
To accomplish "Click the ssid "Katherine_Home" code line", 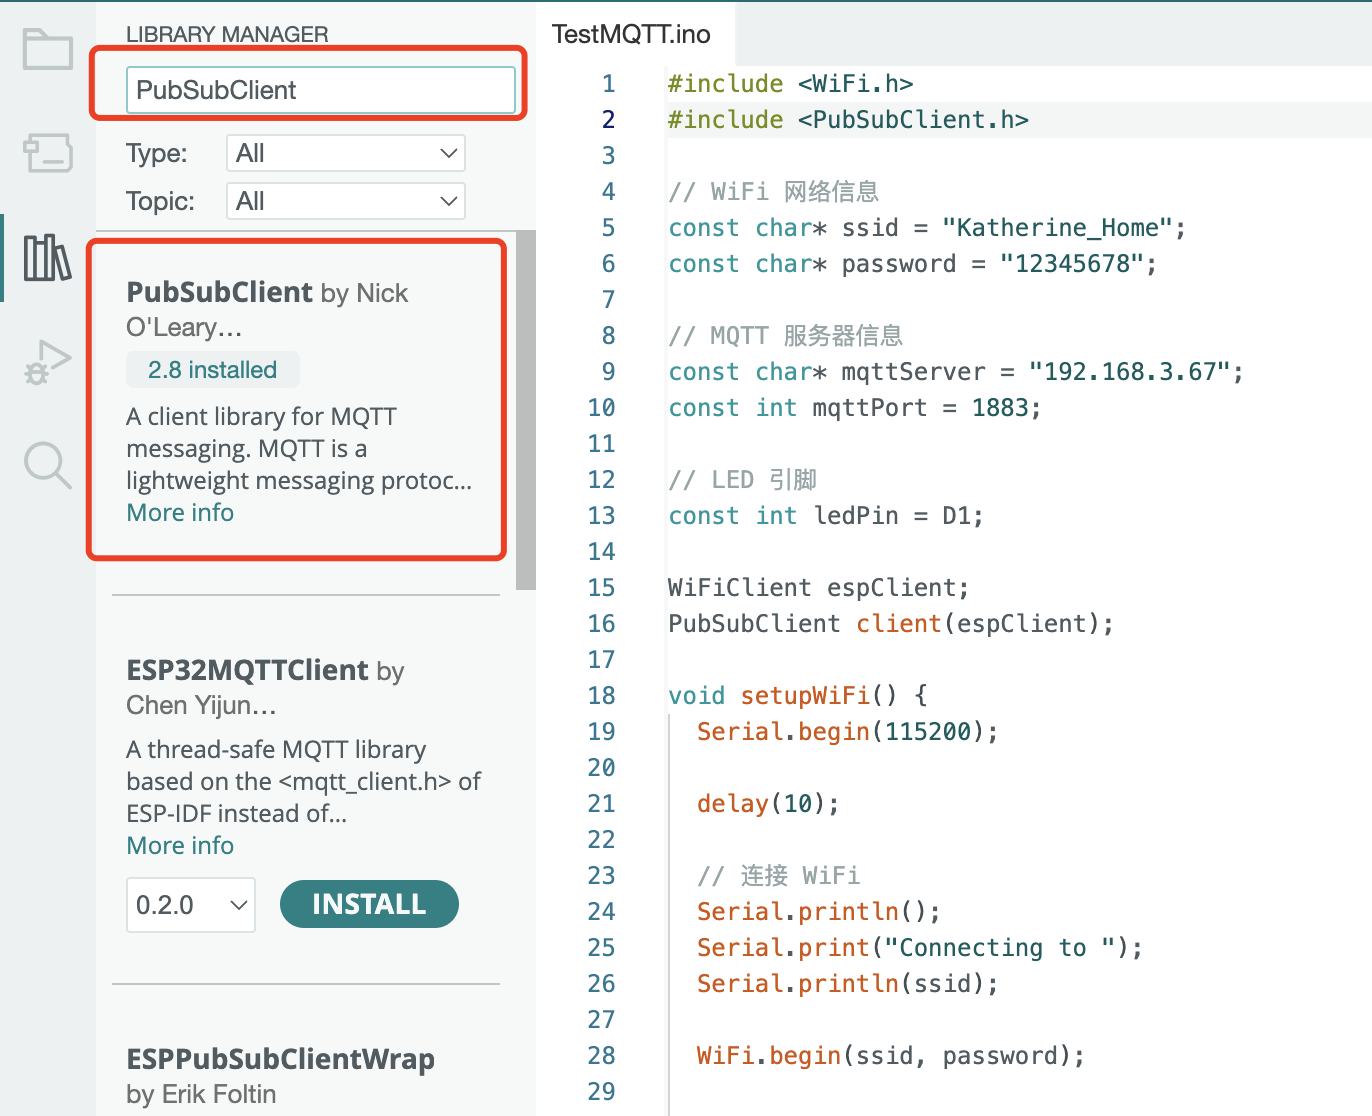I will click(927, 228).
